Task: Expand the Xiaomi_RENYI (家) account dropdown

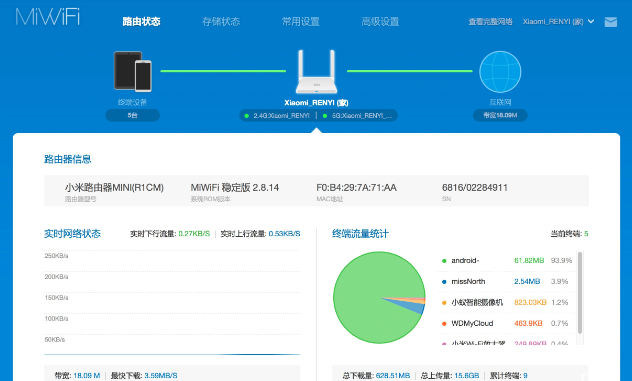Action: [x=558, y=21]
